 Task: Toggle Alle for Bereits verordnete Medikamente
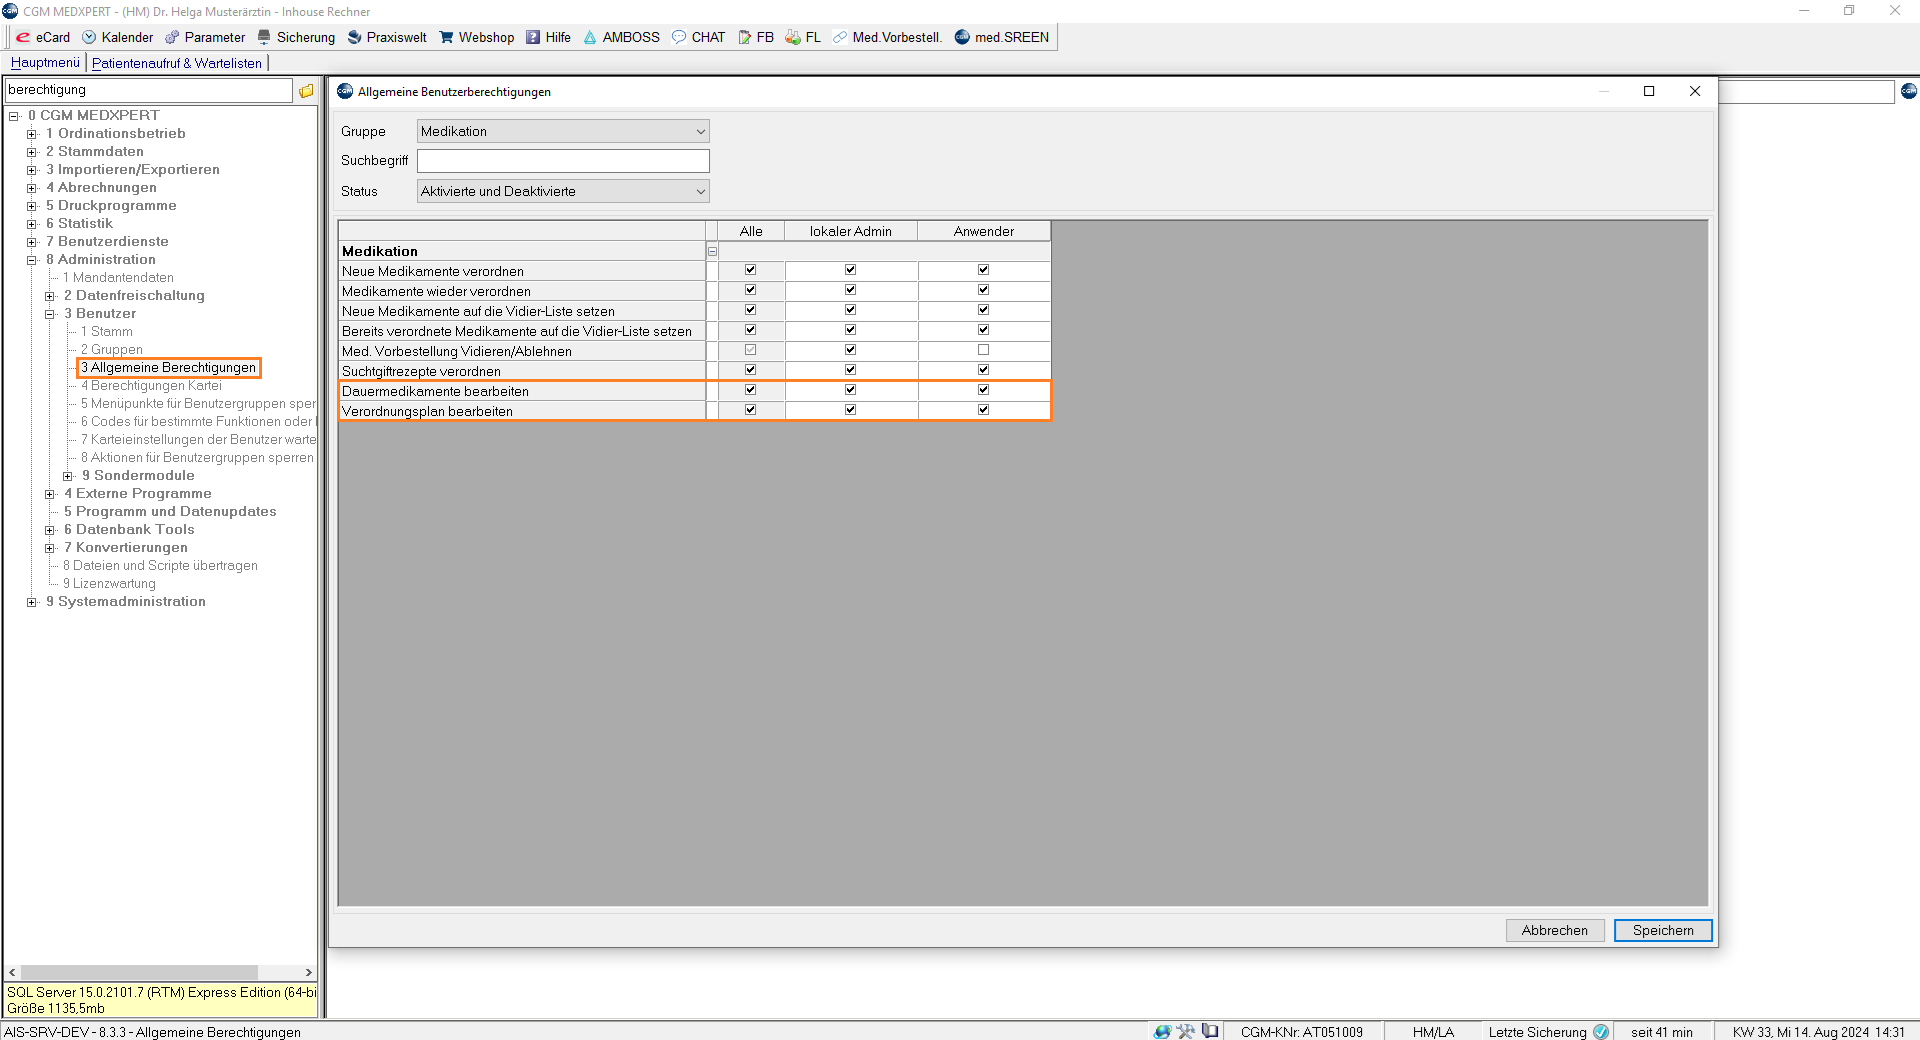coord(750,330)
